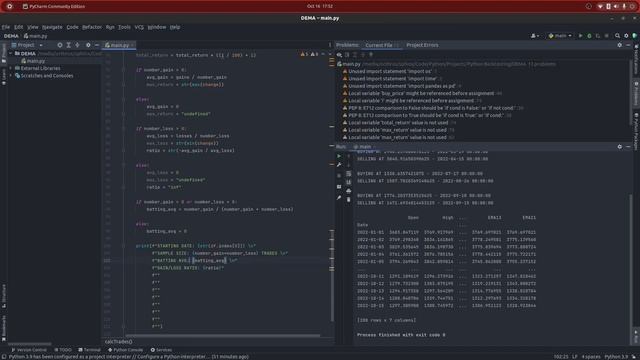Screen dimensions: 640x360
Task: Expand External Libraries node
Action: (x=11, y=68)
